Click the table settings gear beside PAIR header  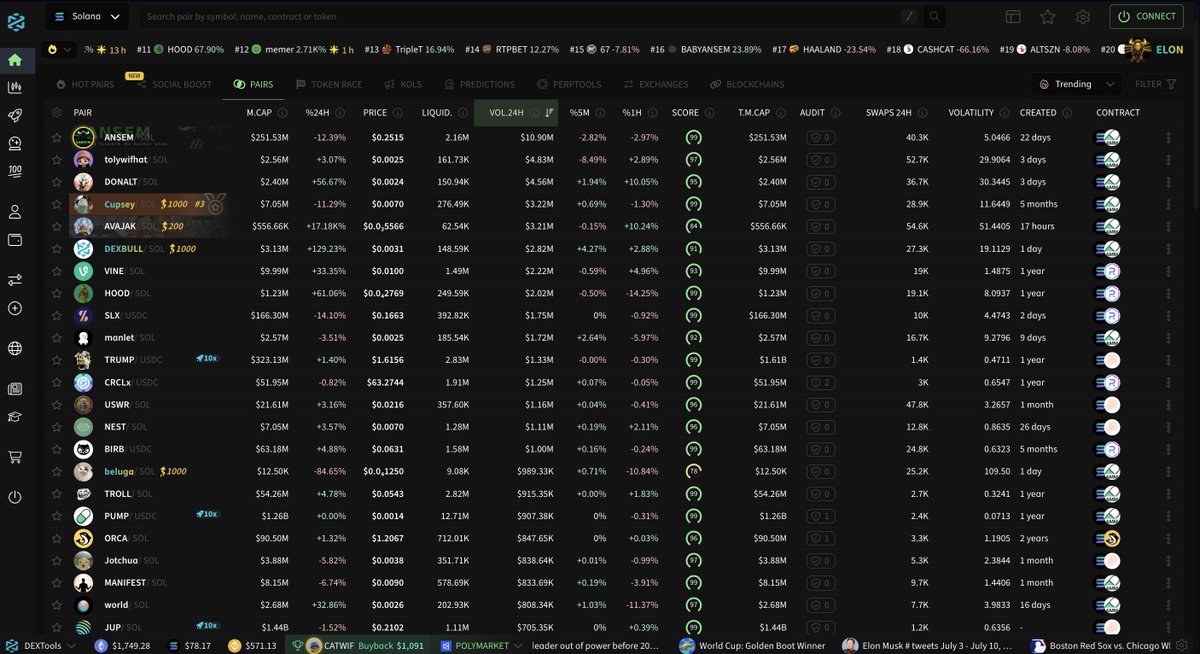pos(57,112)
